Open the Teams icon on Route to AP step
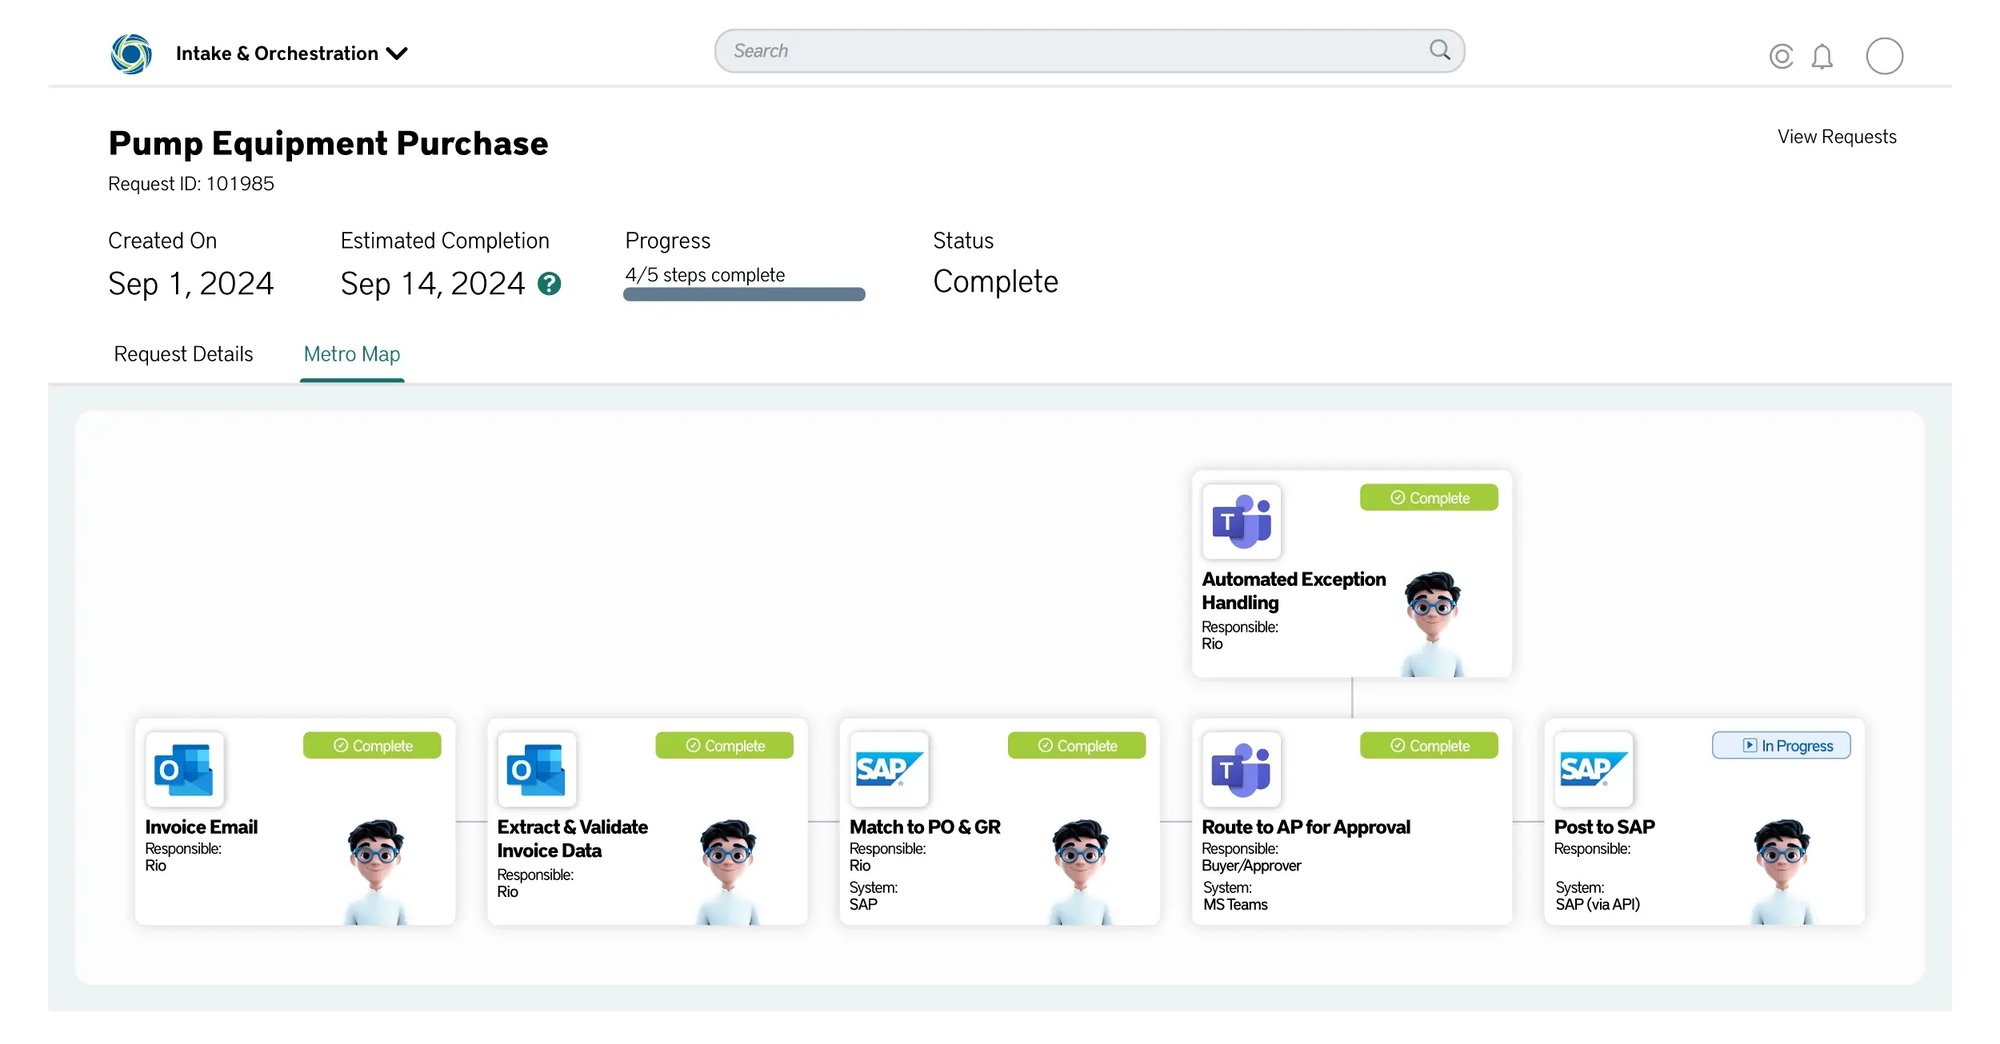 coord(1241,770)
